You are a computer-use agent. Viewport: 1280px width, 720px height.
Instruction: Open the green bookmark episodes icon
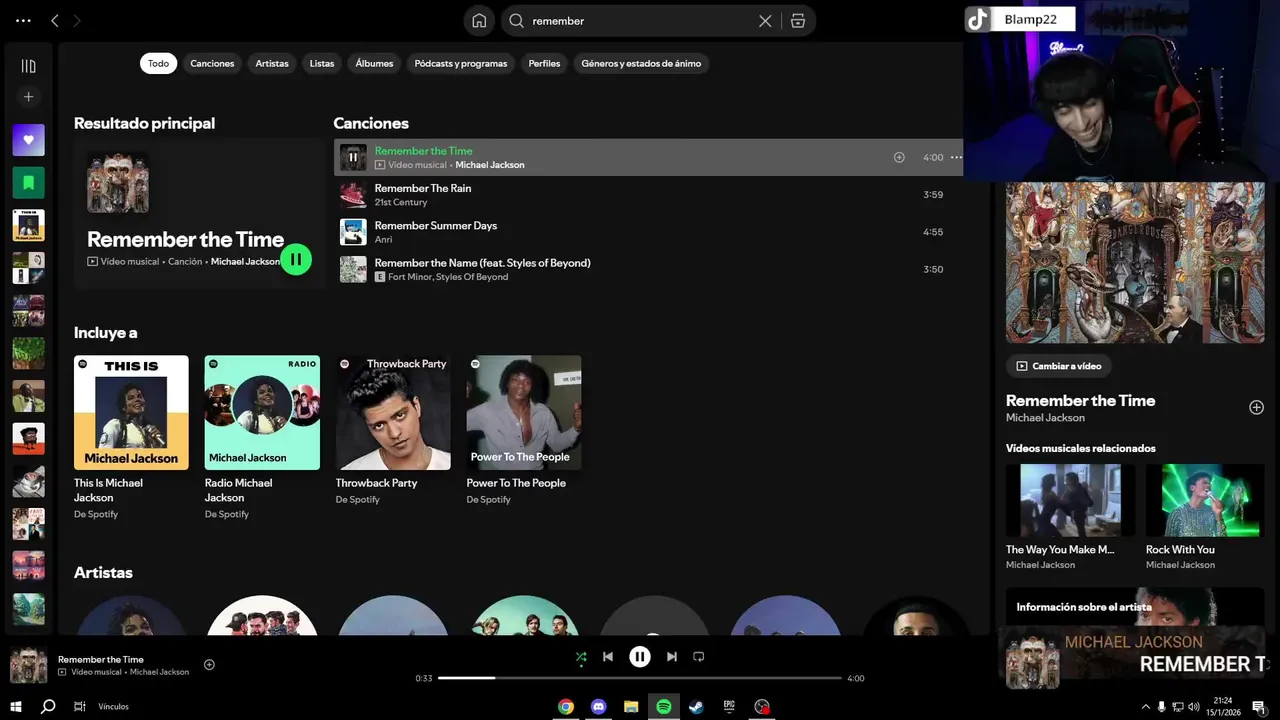[28, 182]
